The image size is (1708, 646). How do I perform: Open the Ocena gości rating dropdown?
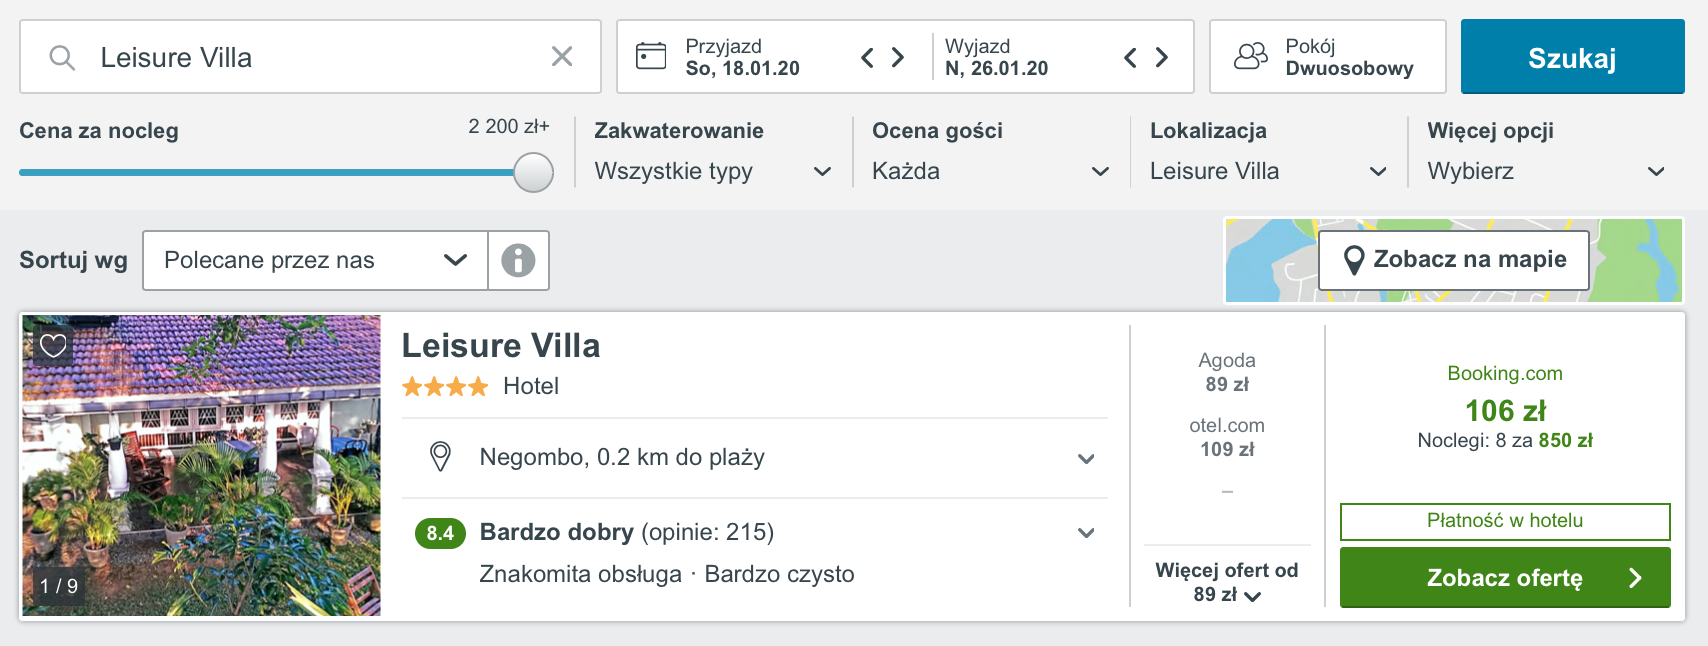coord(990,171)
